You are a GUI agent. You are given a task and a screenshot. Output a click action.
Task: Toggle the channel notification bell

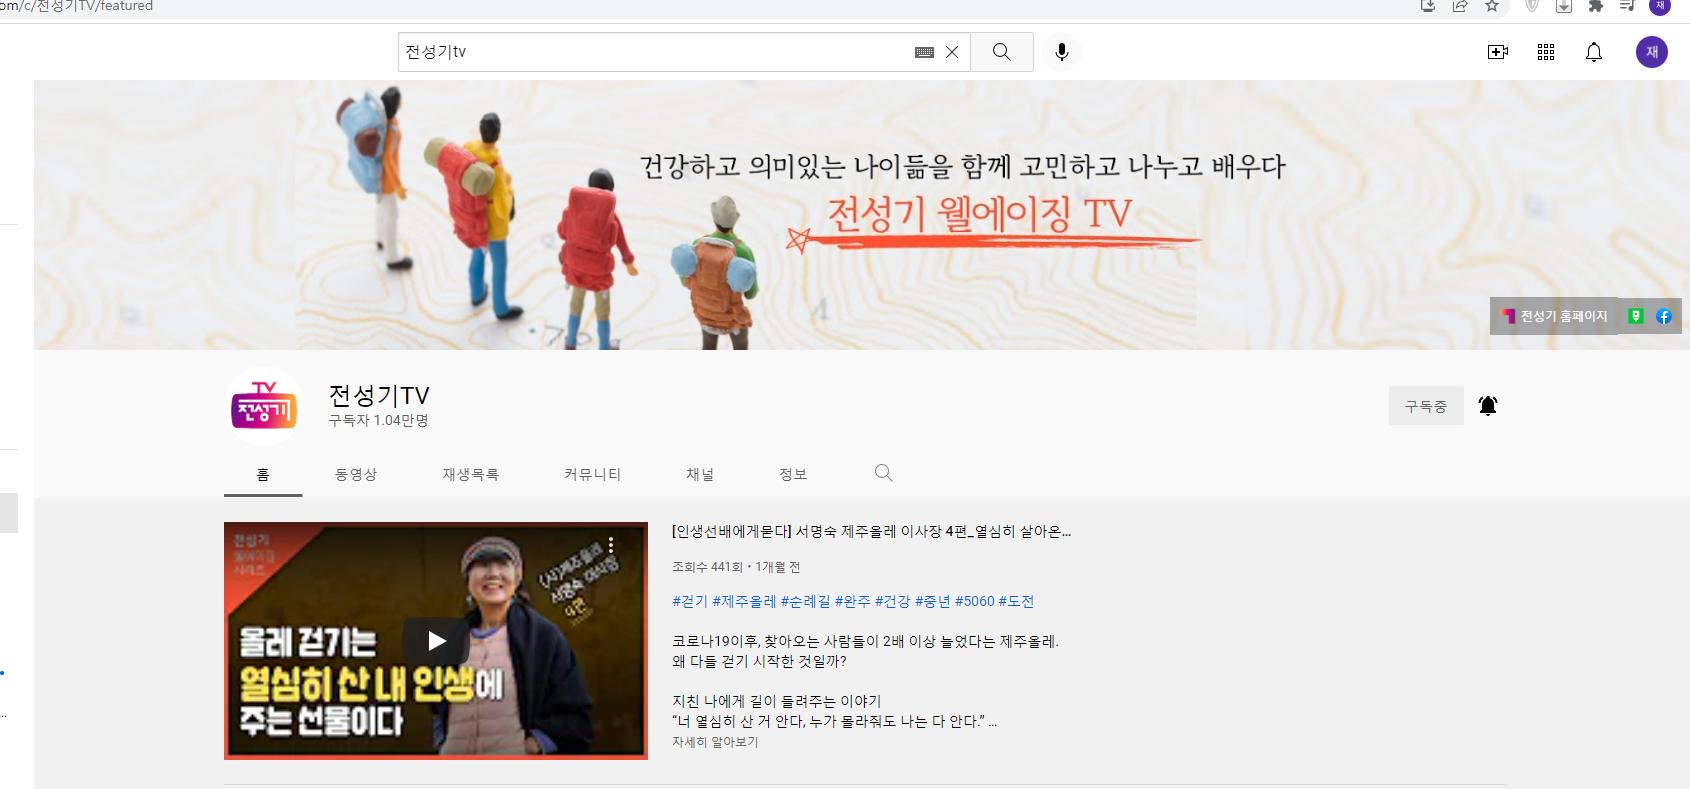1488,406
